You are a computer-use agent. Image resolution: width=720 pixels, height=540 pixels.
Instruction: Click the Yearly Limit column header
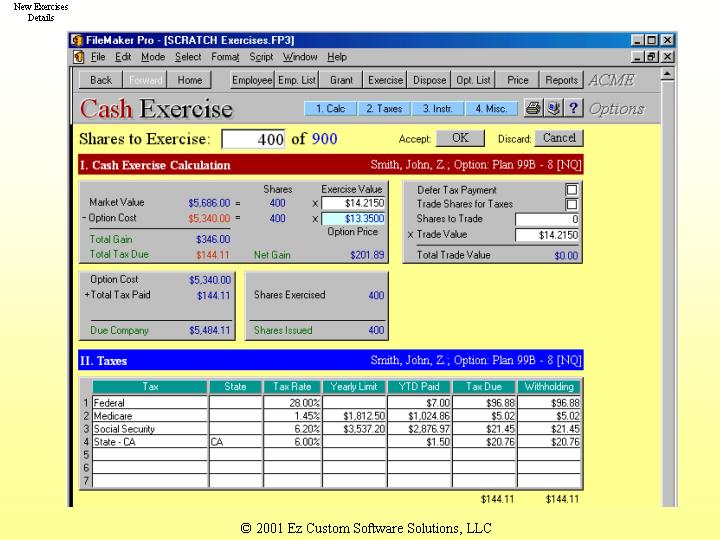(354, 387)
